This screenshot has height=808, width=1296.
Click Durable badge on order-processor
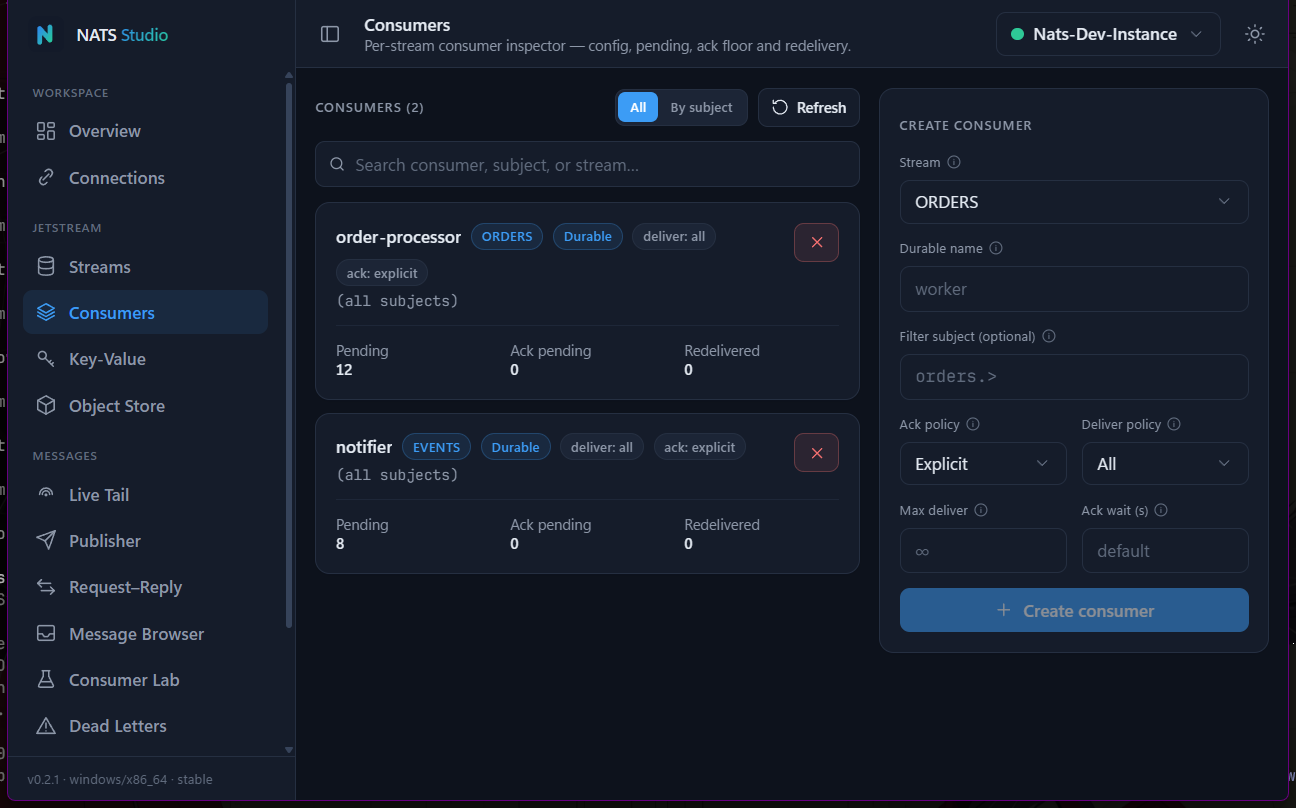pos(588,237)
